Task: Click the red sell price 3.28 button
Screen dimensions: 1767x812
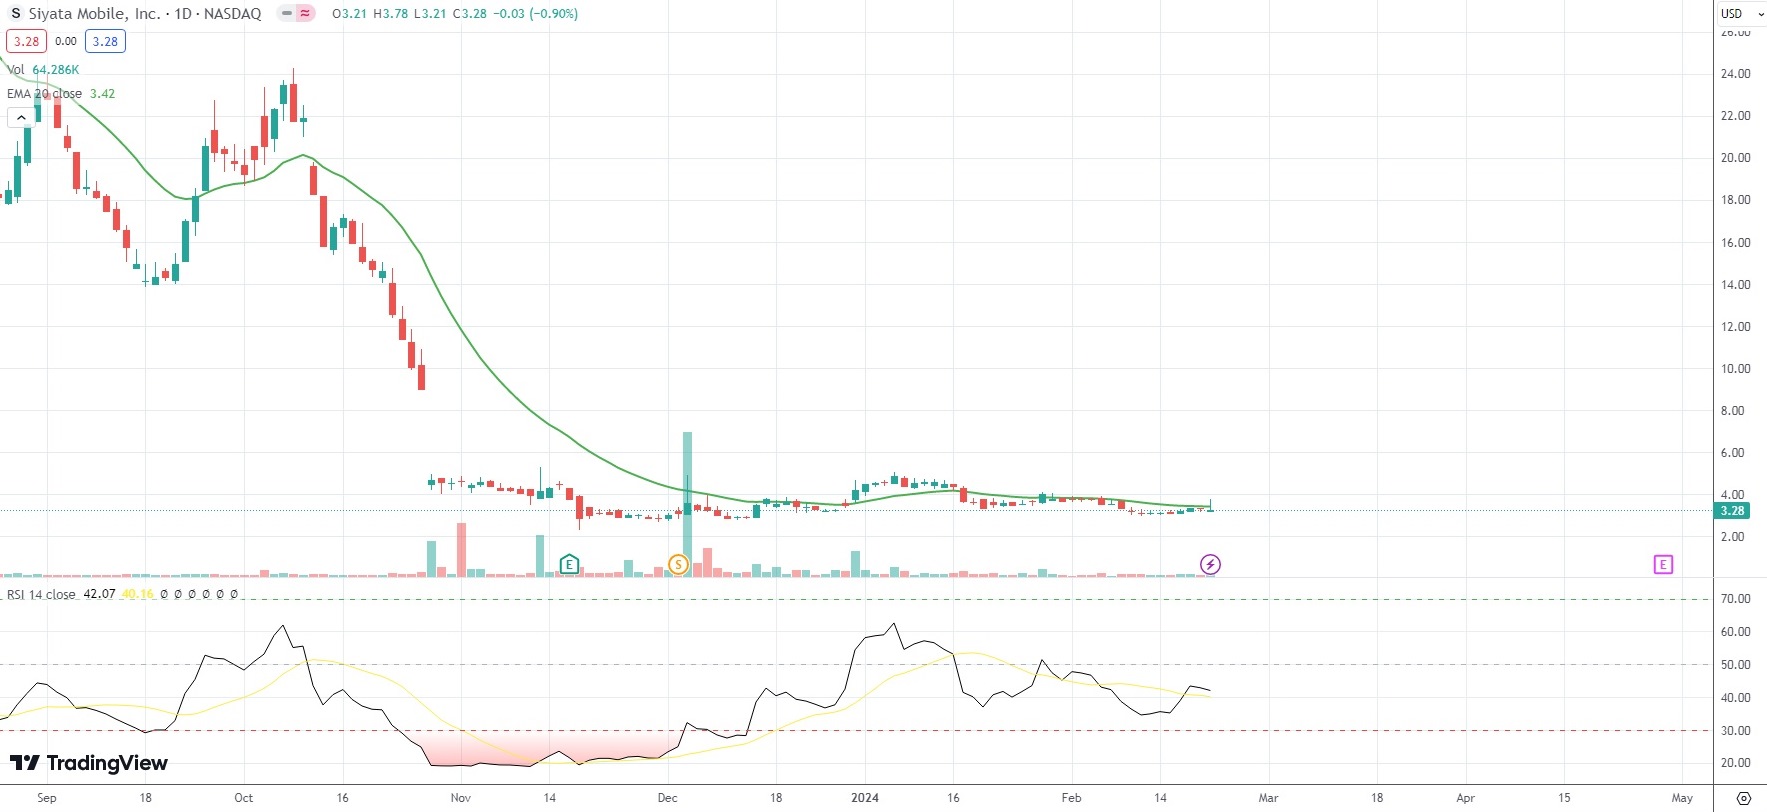Action: coord(26,41)
